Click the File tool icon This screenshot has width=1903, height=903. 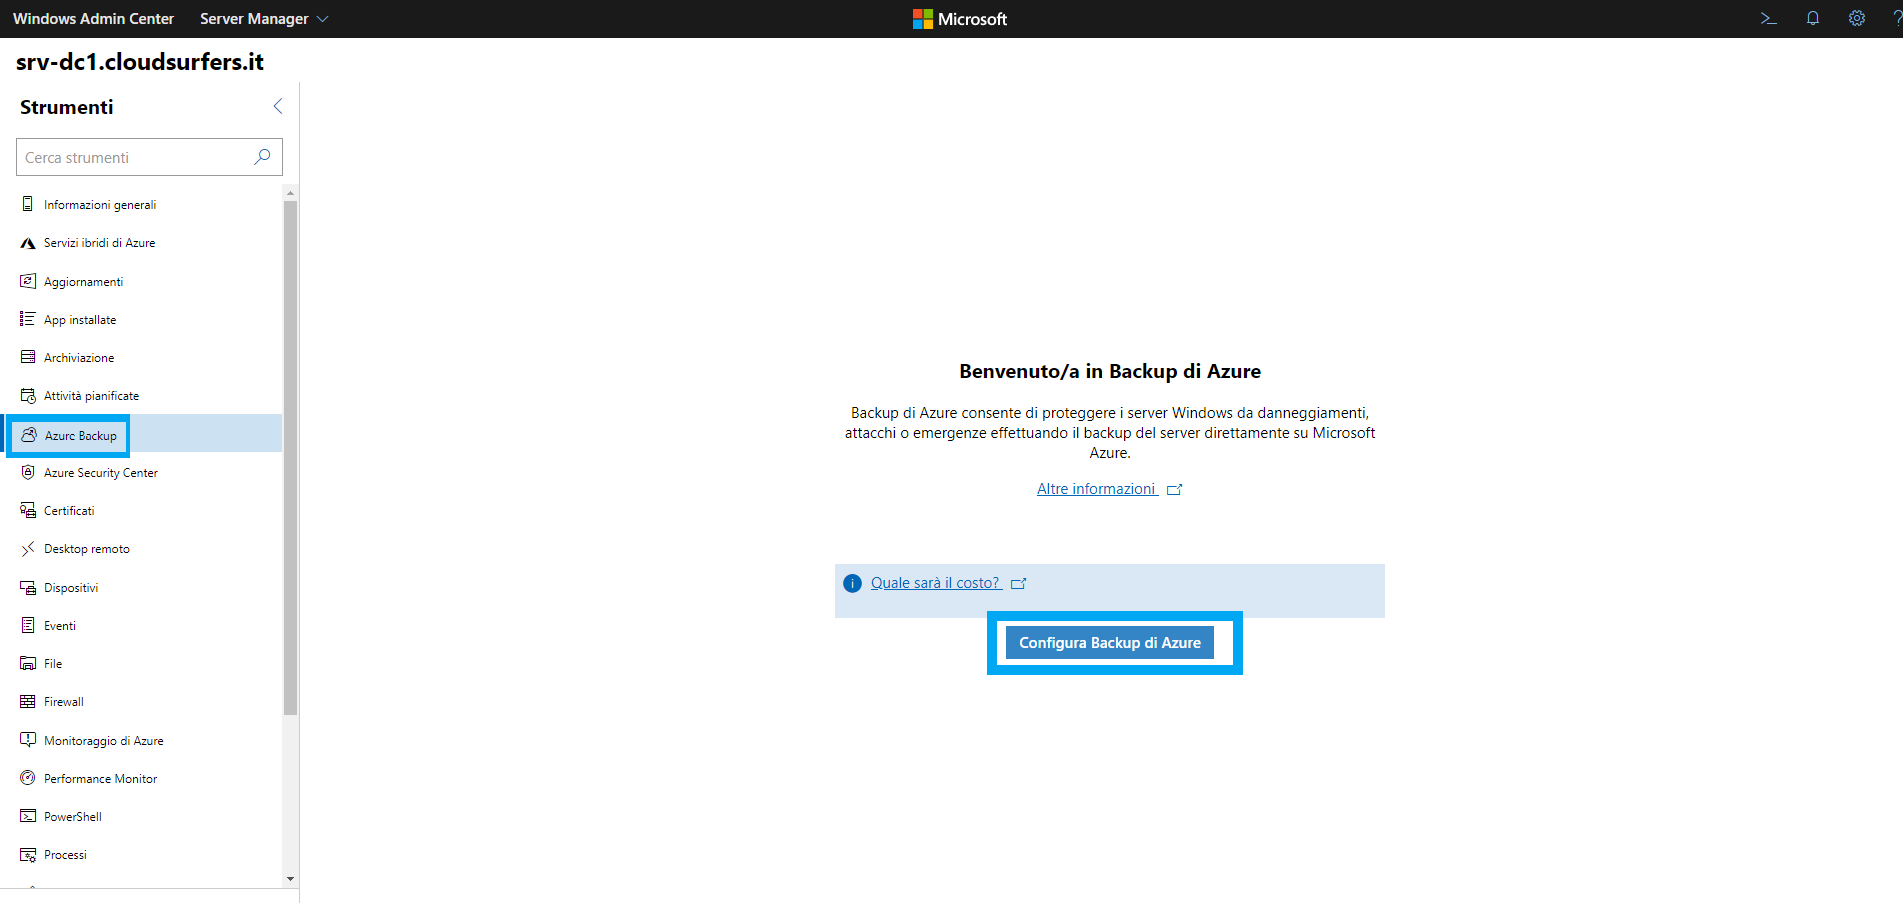click(x=28, y=663)
